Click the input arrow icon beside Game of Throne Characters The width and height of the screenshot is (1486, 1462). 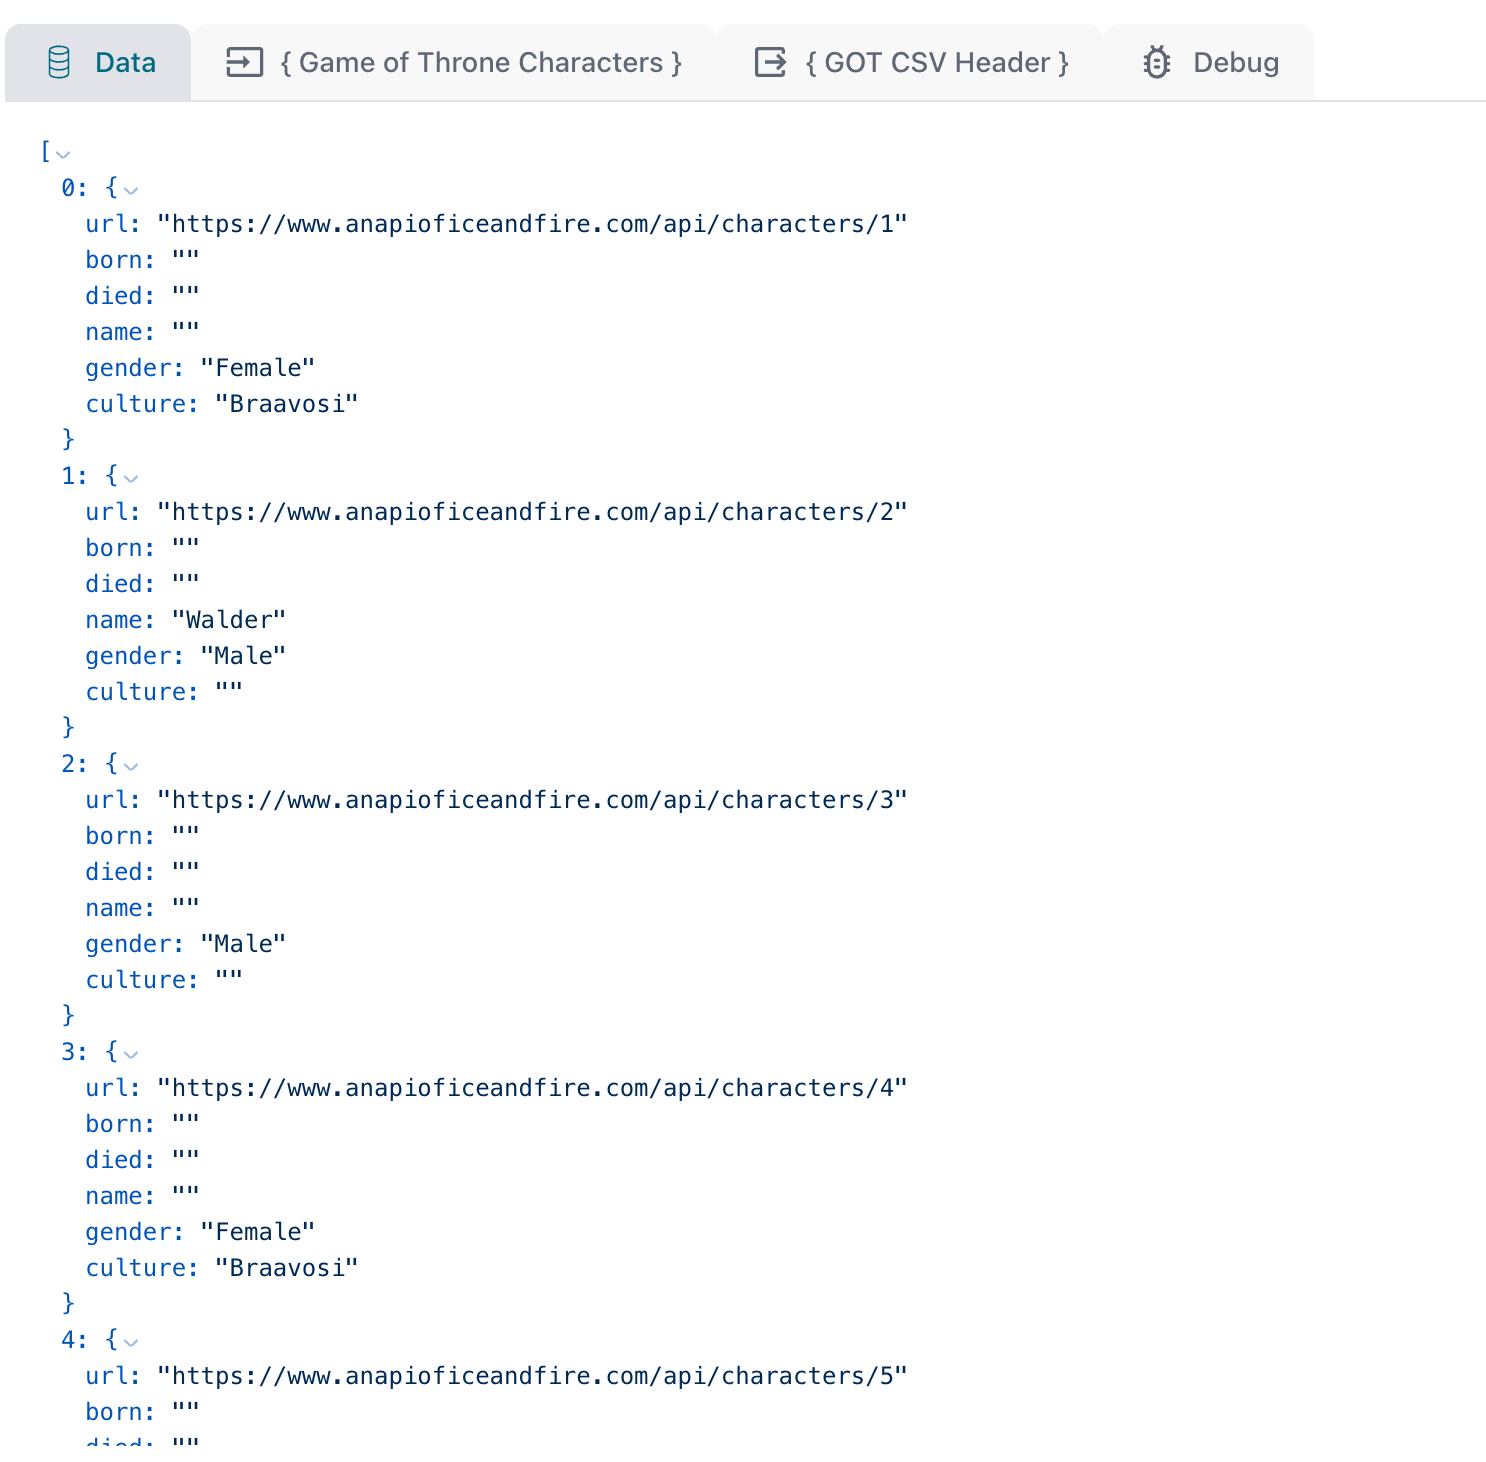coord(244,62)
